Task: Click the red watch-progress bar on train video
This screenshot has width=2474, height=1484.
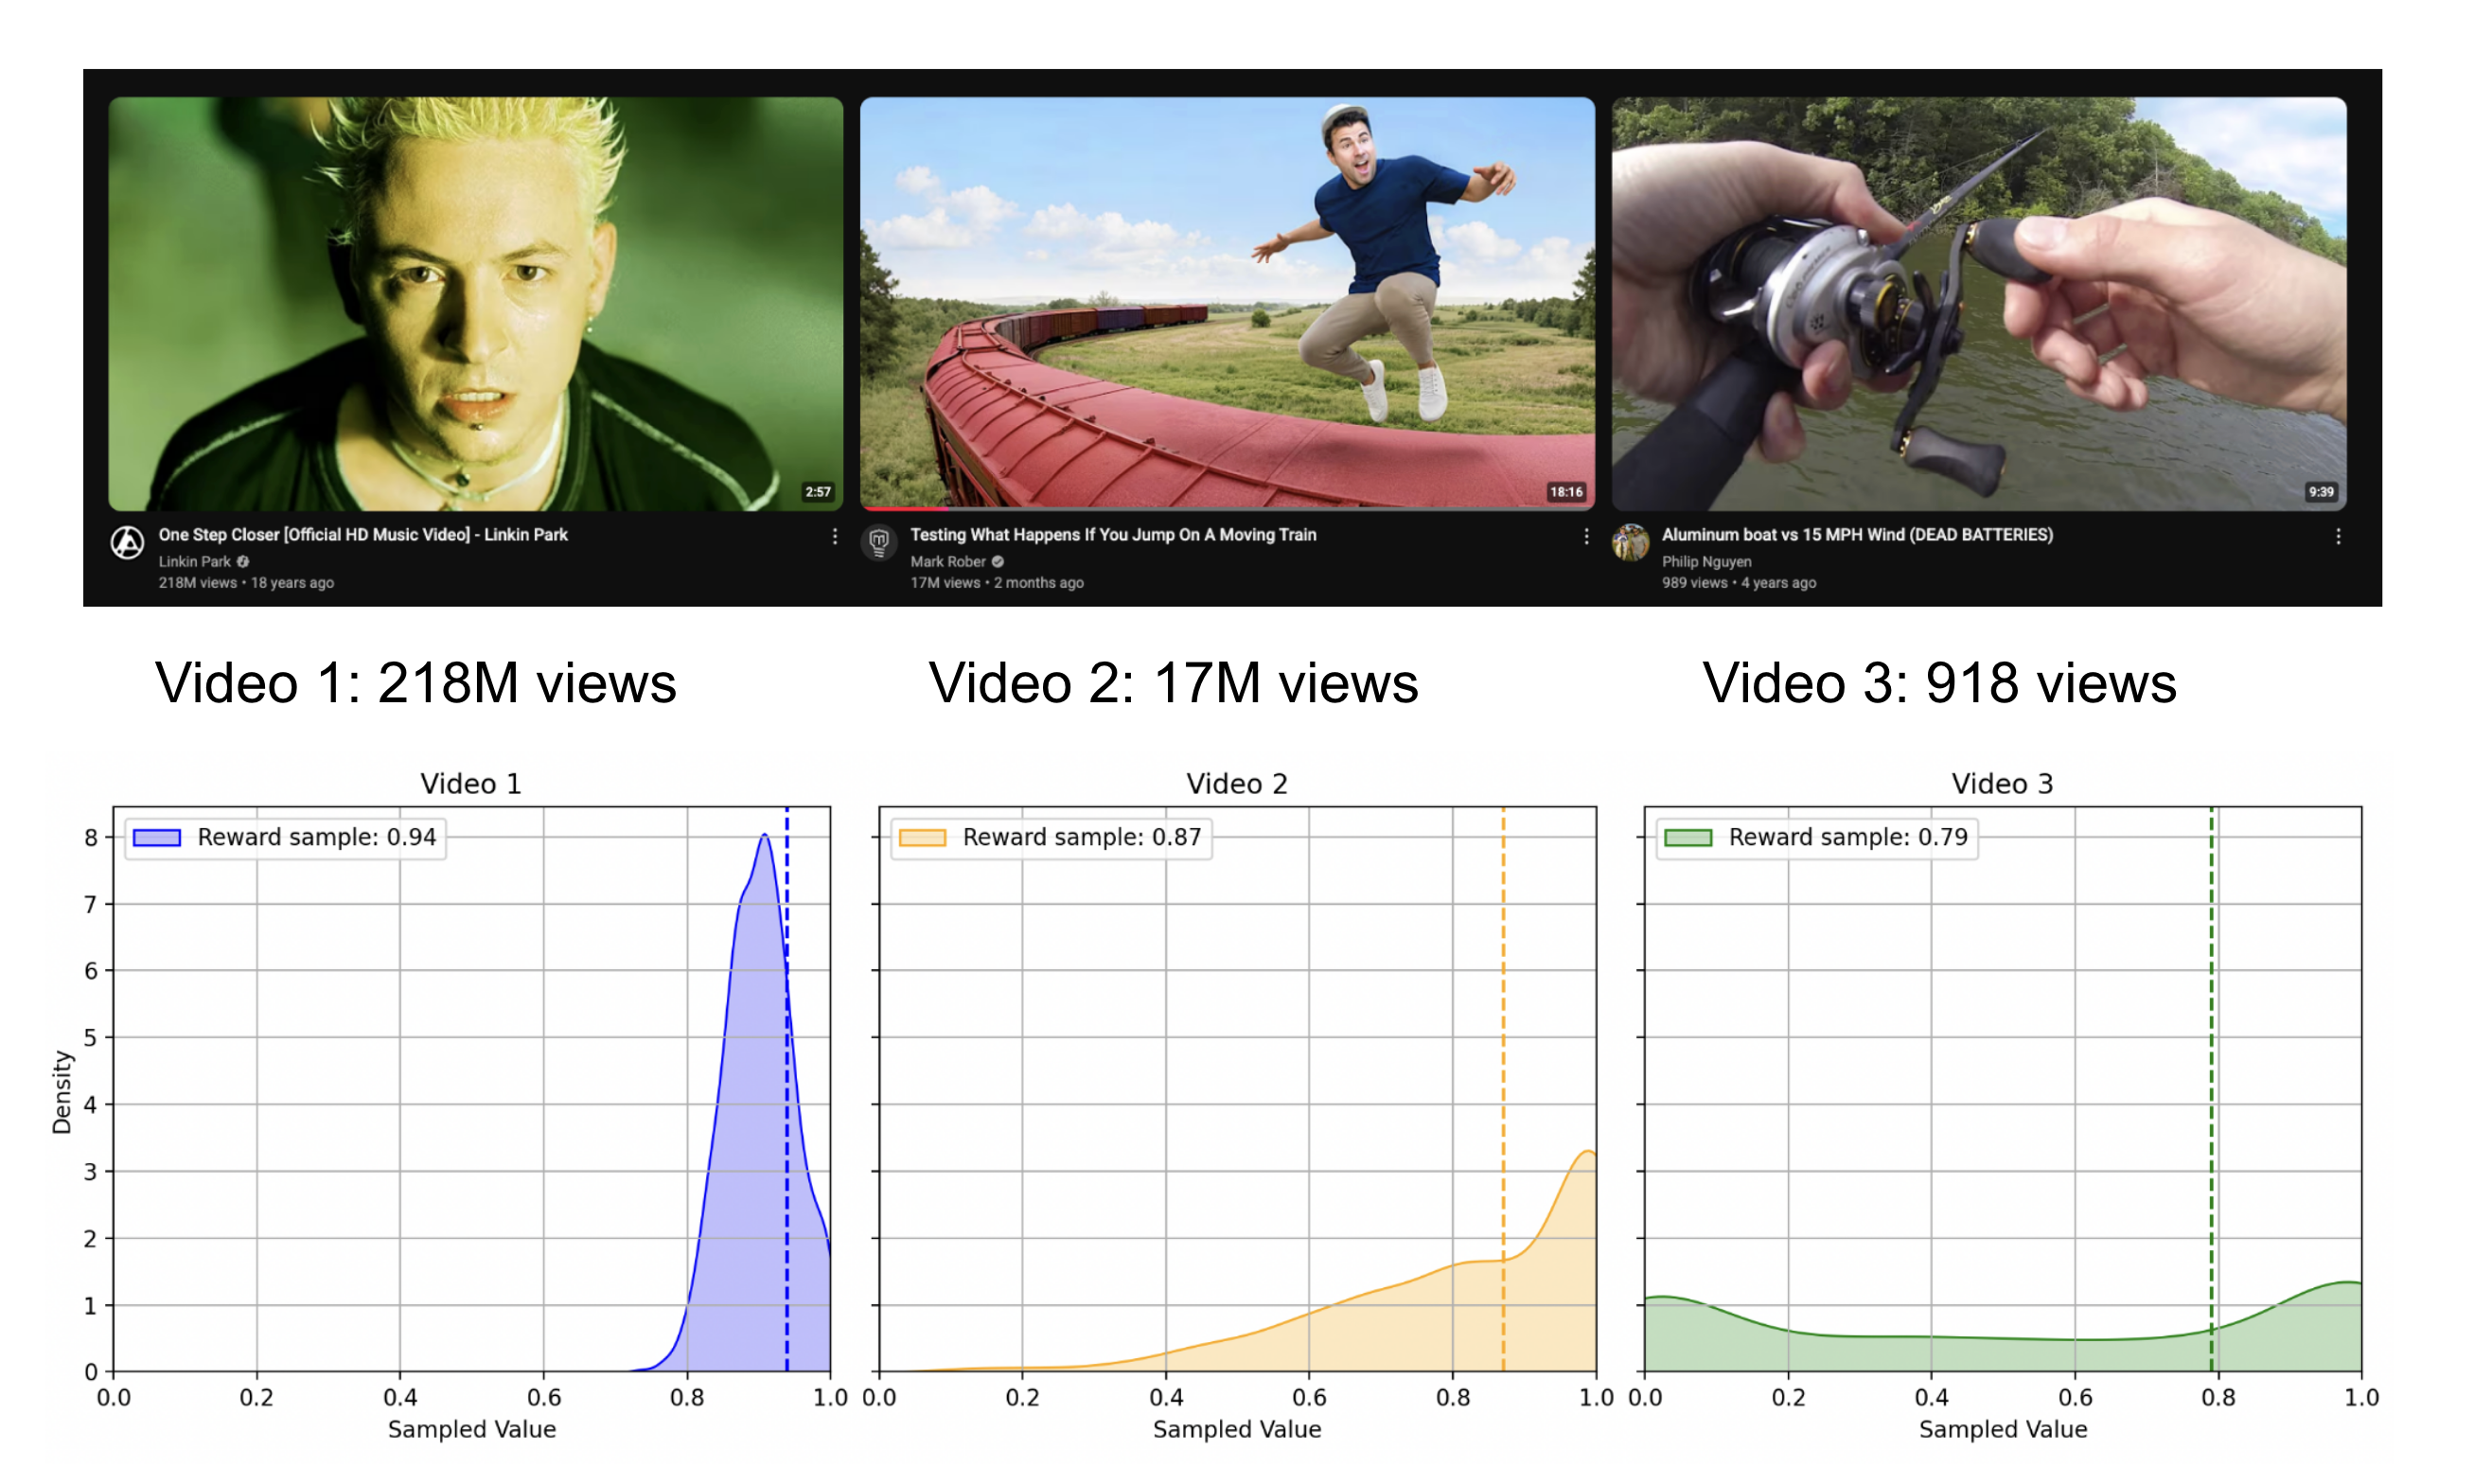Action: pyautogui.click(x=903, y=508)
